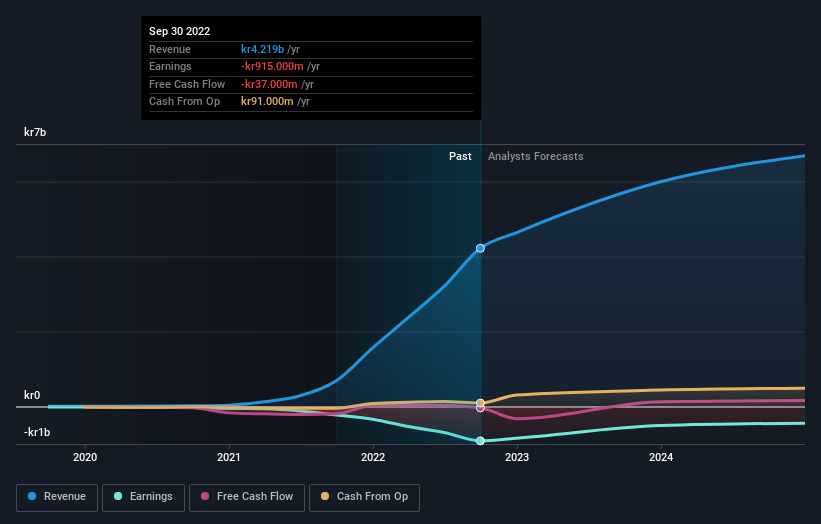Click the -kr1b y-axis label
This screenshot has height=524, width=821.
pyautogui.click(x=37, y=432)
